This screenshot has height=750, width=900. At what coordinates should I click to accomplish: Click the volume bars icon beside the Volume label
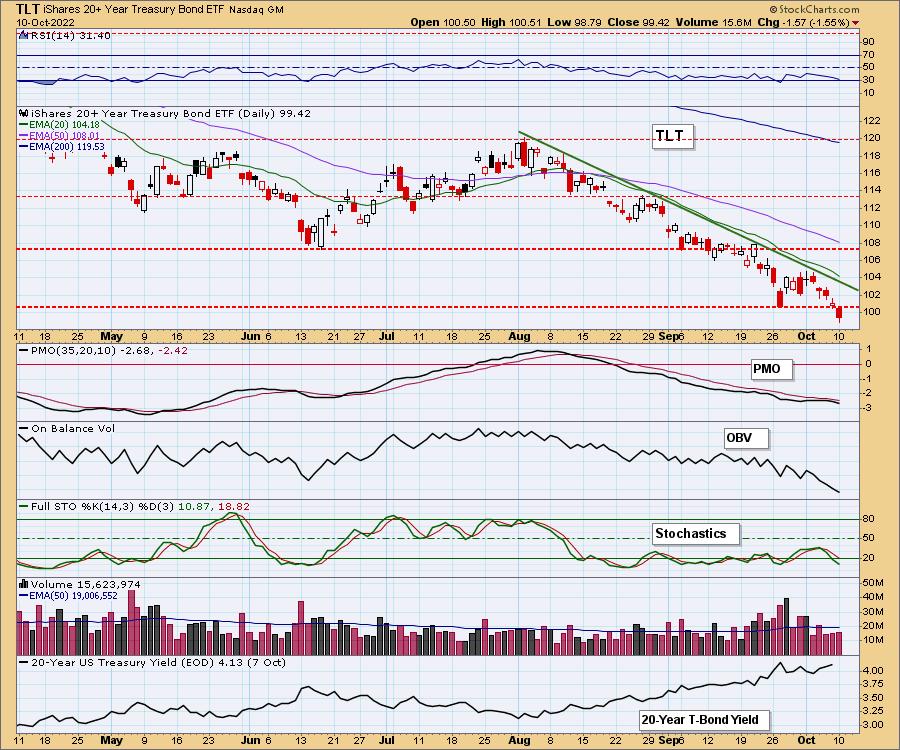pyautogui.click(x=24, y=584)
